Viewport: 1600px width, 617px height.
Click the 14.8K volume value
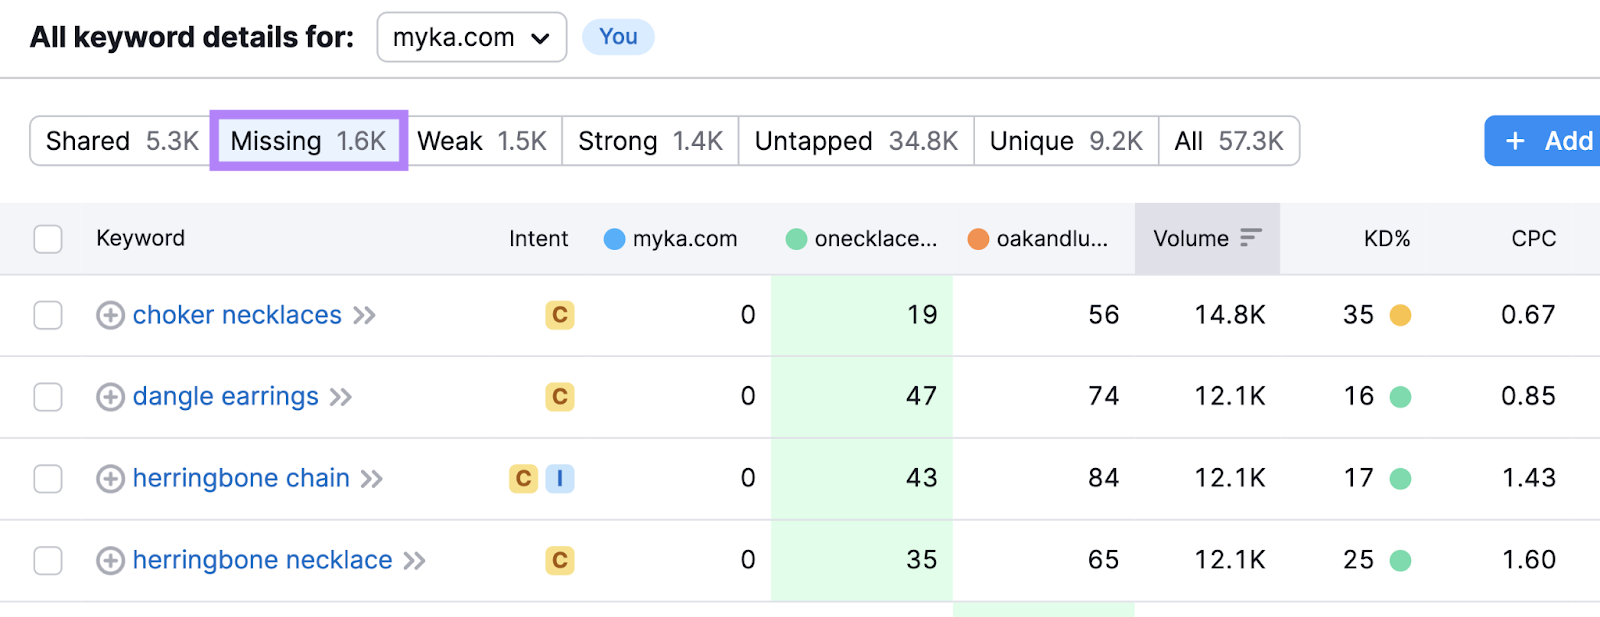click(1230, 315)
